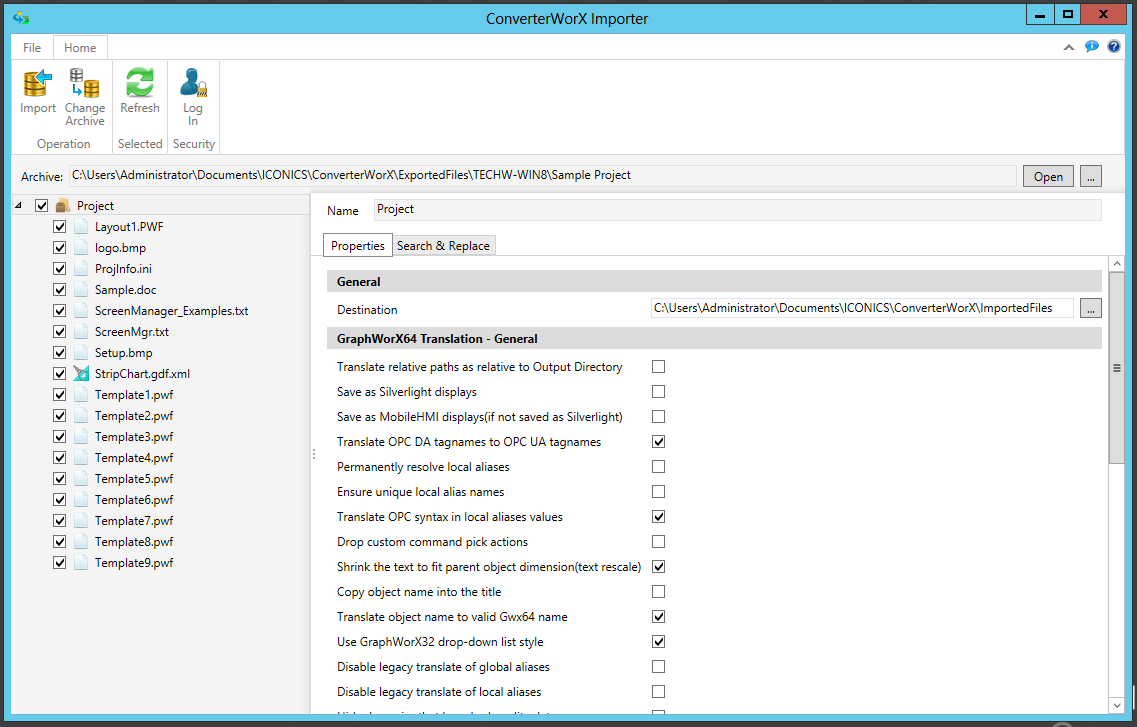The height and width of the screenshot is (727, 1137).
Task: Click the archive browse ellipsis button
Action: 1091,176
